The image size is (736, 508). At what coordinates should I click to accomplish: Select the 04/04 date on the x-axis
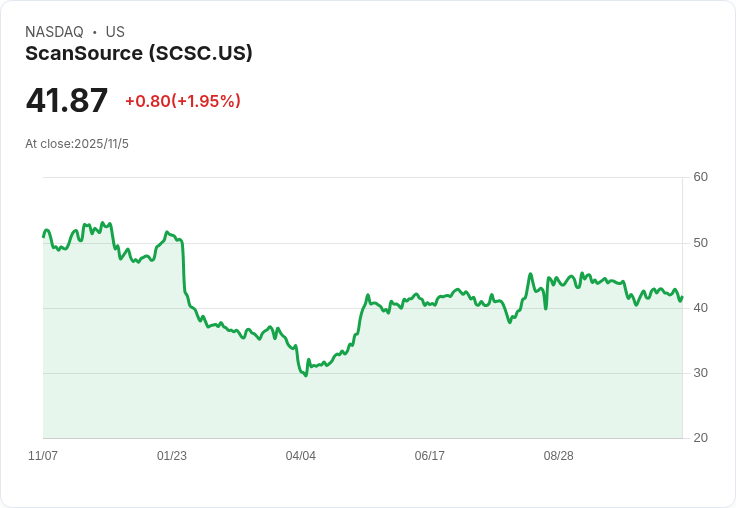(301, 456)
